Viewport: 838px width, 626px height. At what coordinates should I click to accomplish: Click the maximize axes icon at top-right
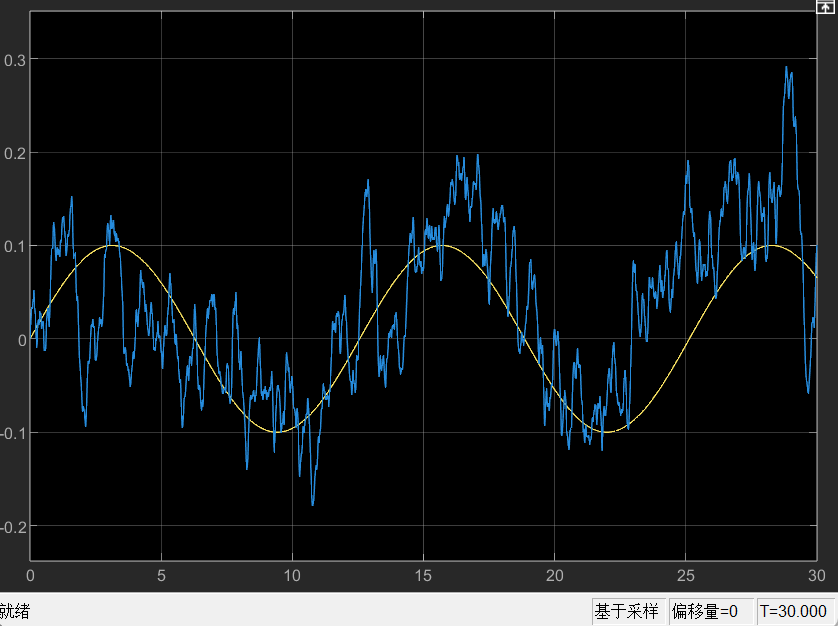click(826, 7)
